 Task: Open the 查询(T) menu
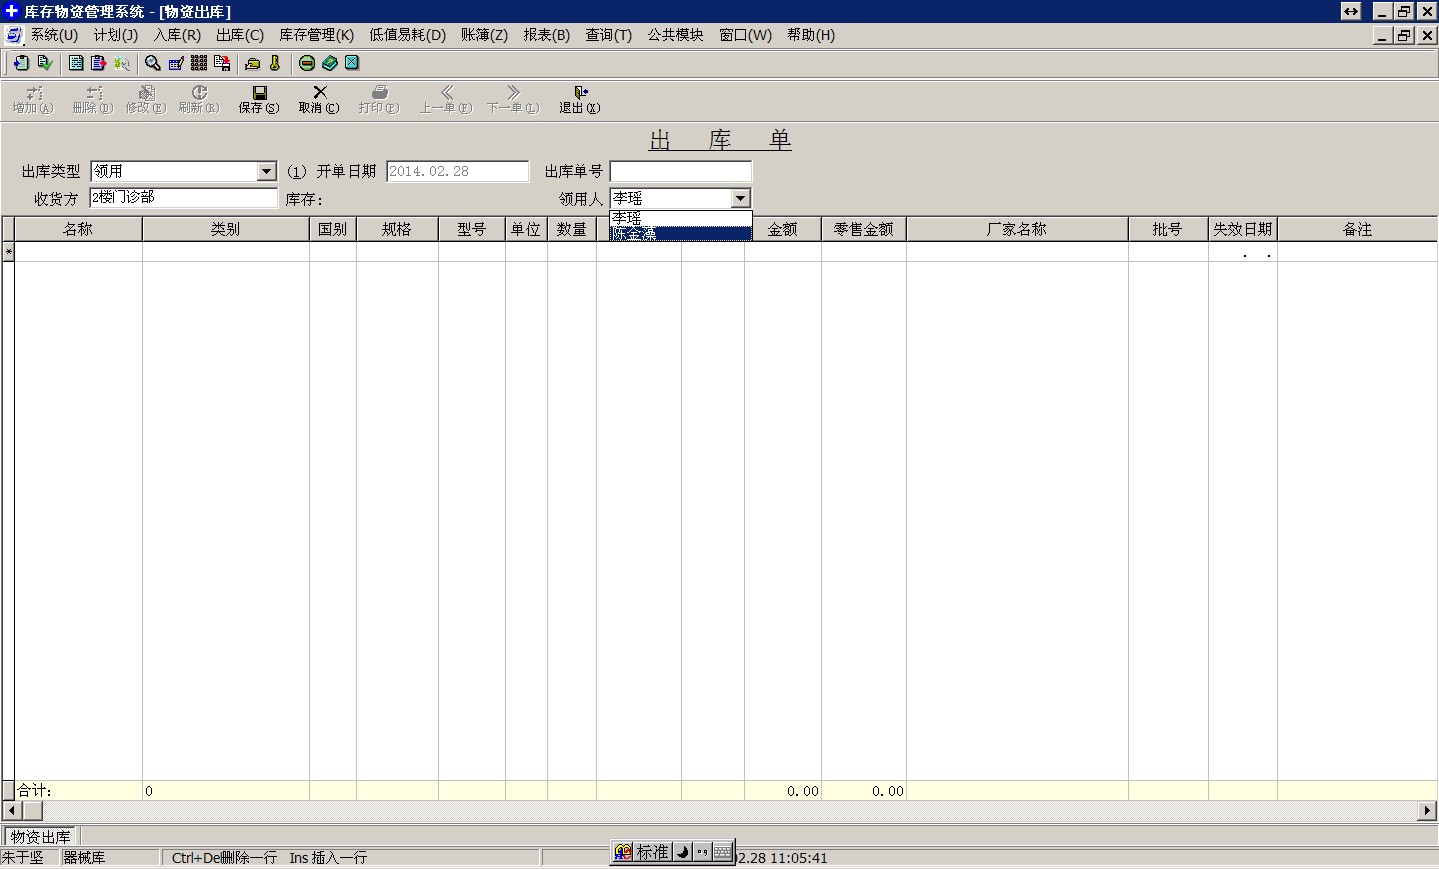(609, 35)
